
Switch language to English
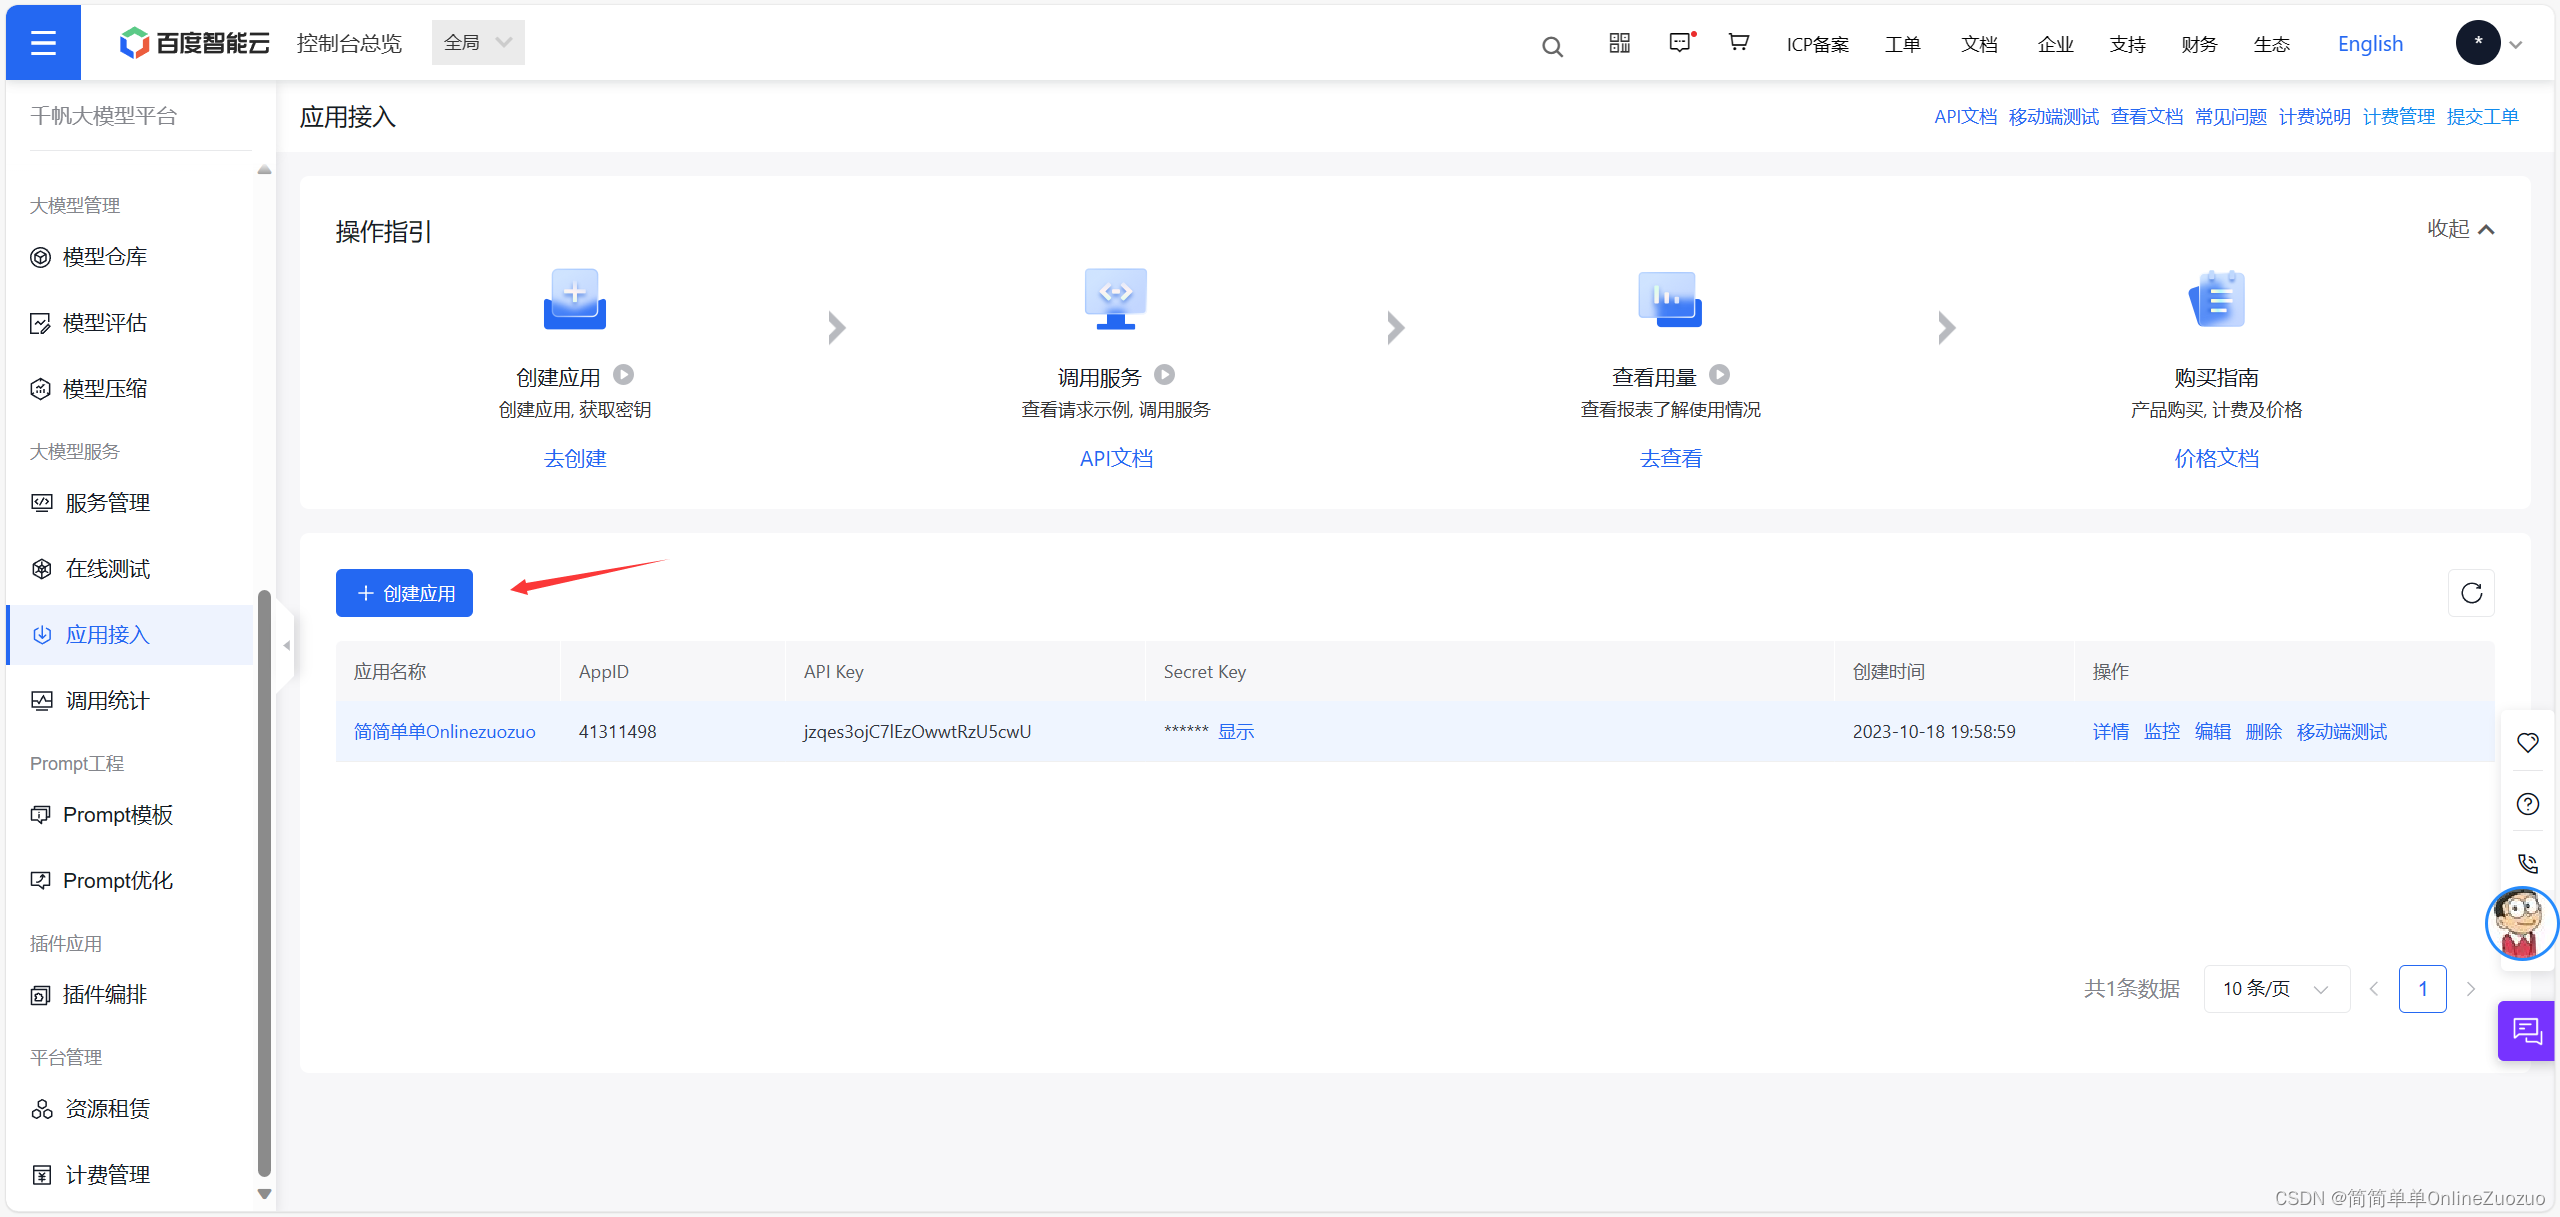[x=2370, y=44]
